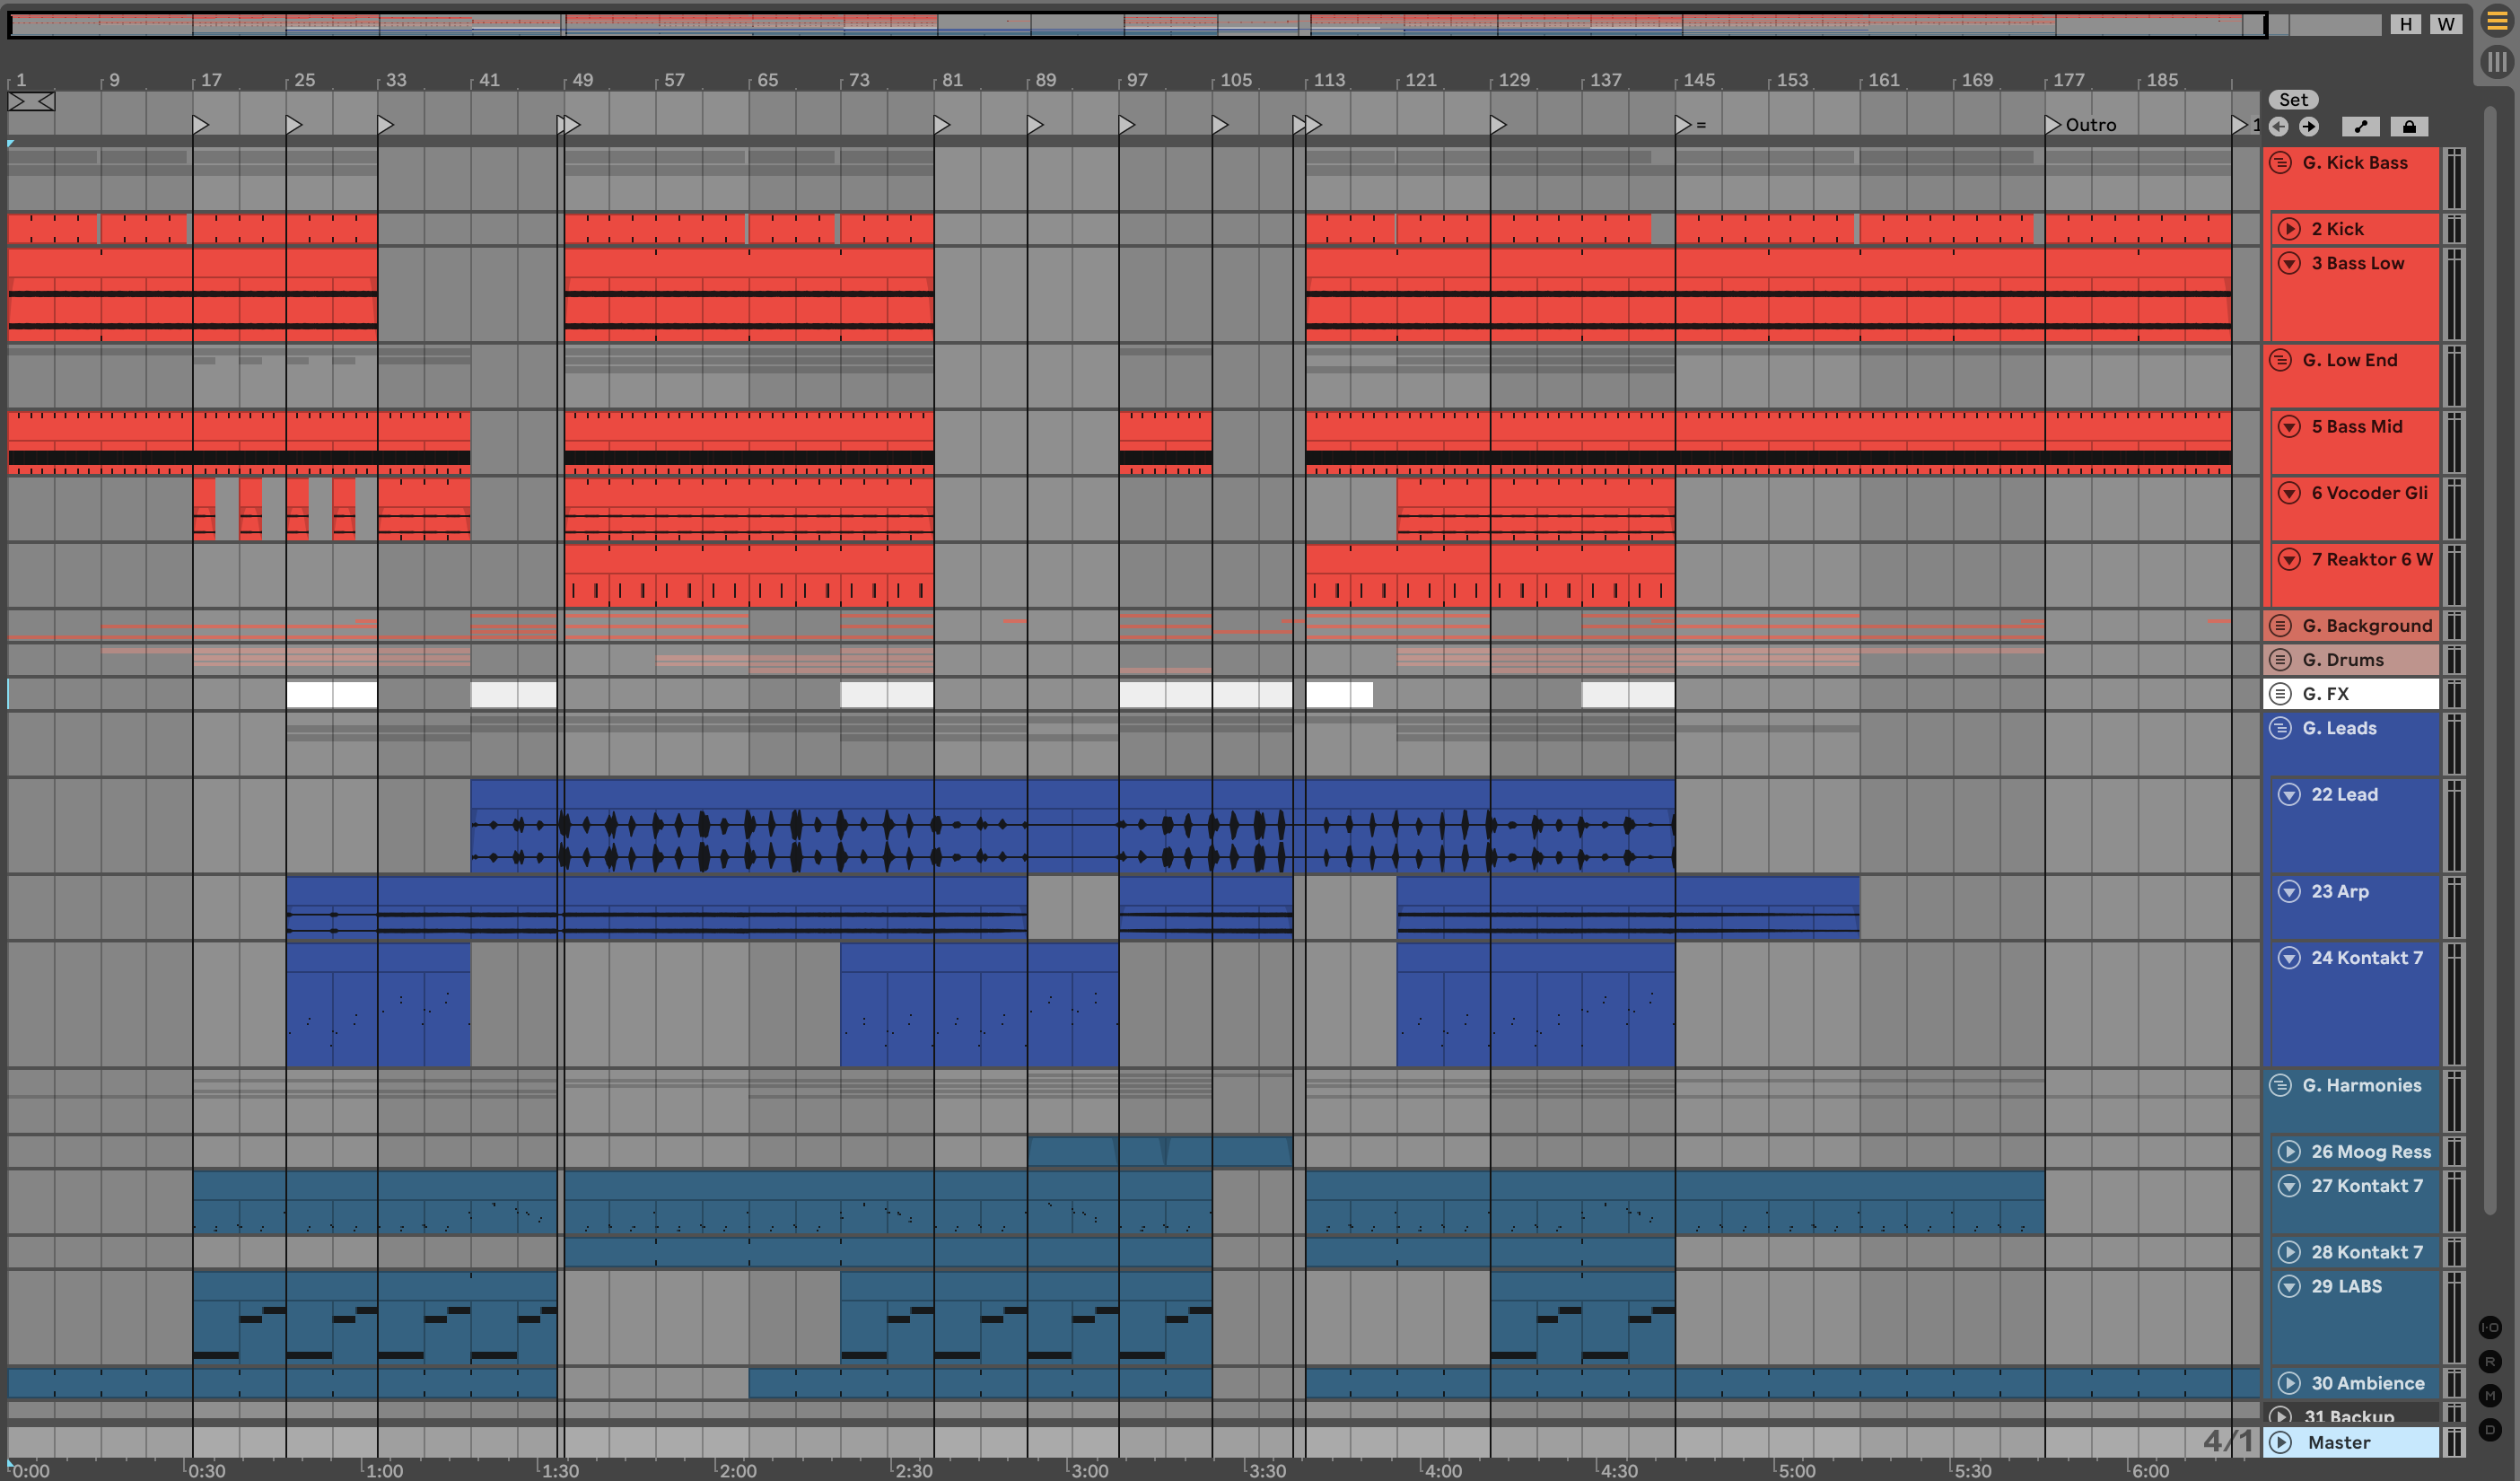Fold the G. Leads group track
Screen dimensions: 2520x1481
tap(2281, 728)
